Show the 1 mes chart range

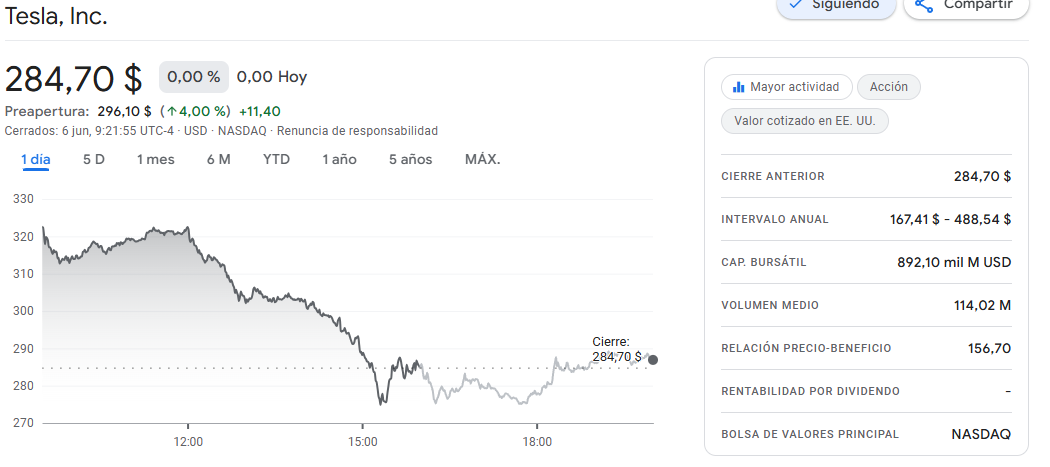pyautogui.click(x=156, y=159)
